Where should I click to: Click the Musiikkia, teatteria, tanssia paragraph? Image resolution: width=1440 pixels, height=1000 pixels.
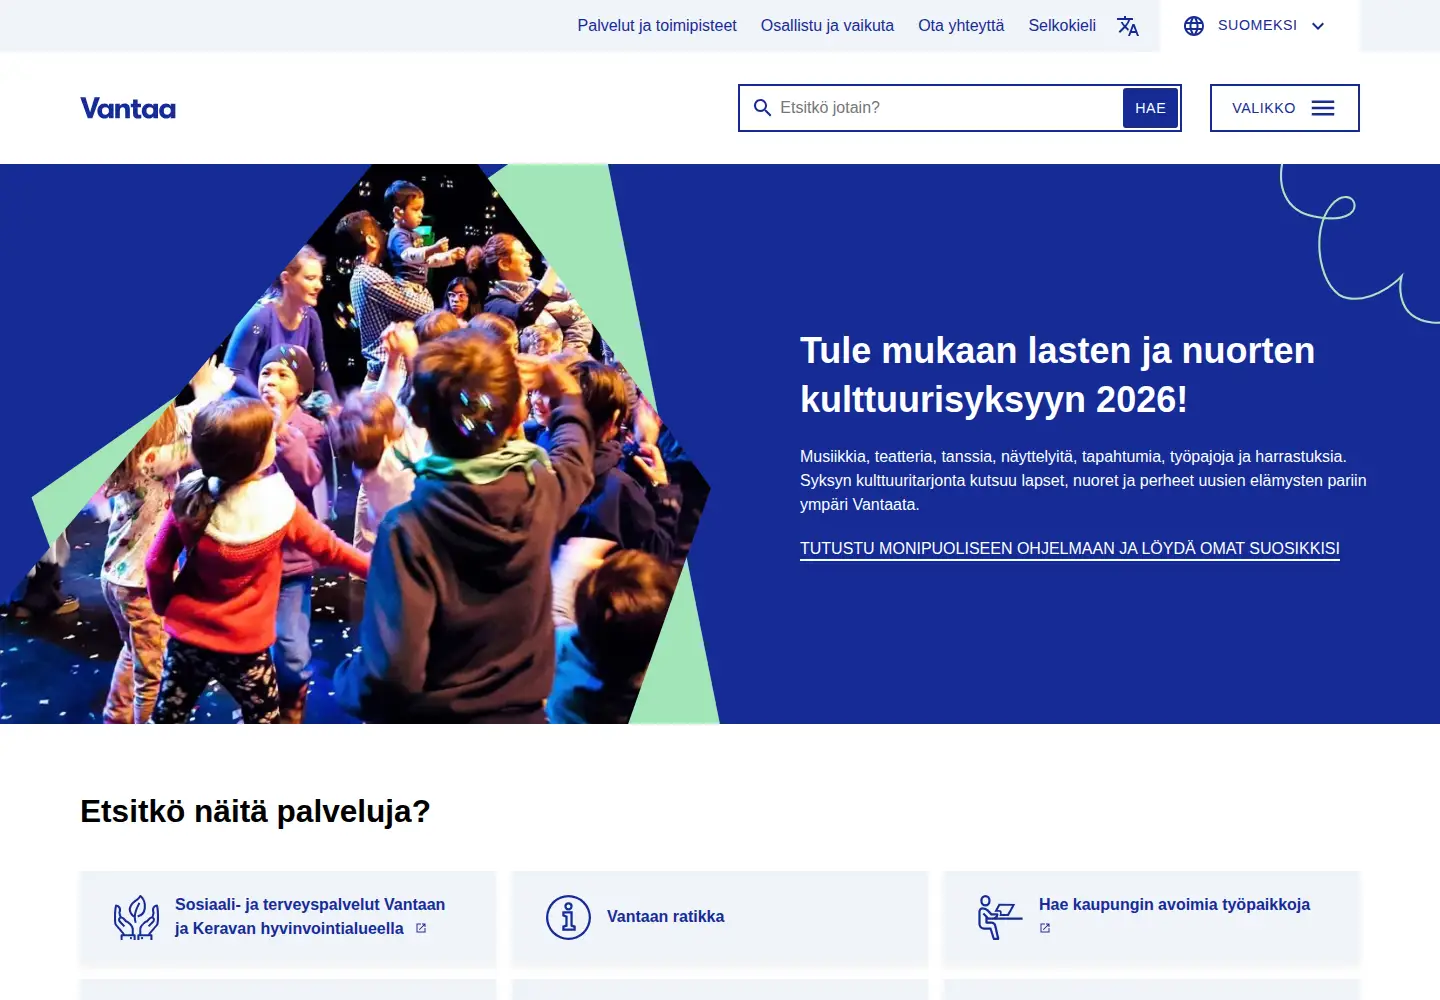1083,481
